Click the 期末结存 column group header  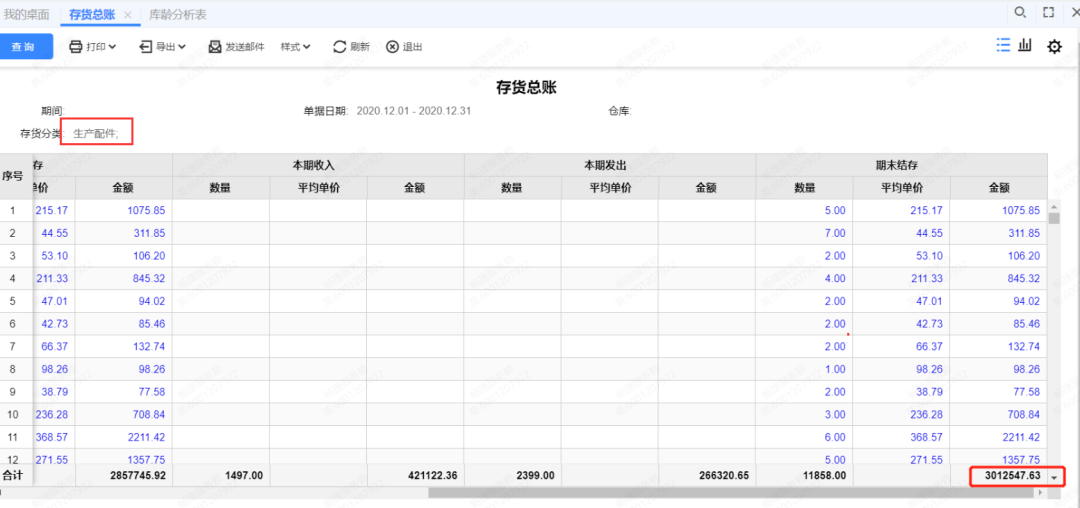click(904, 164)
